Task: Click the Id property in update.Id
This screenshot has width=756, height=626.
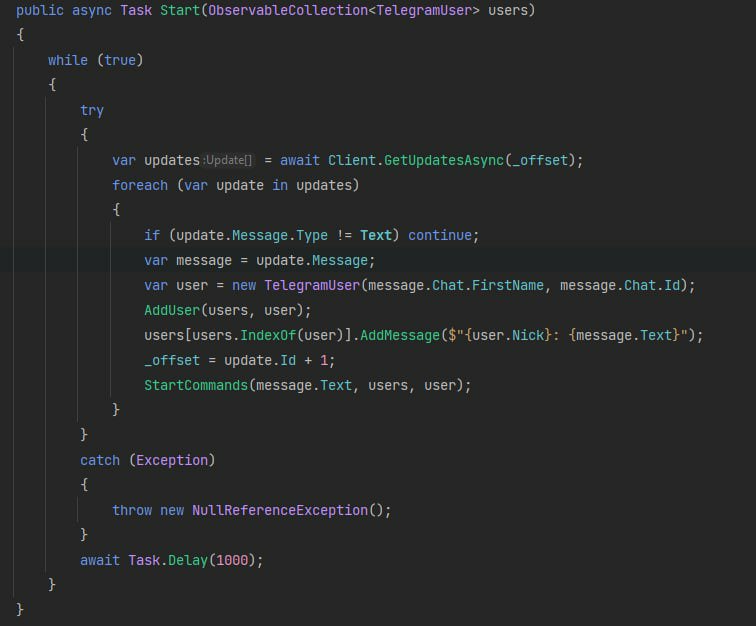Action: (288, 360)
